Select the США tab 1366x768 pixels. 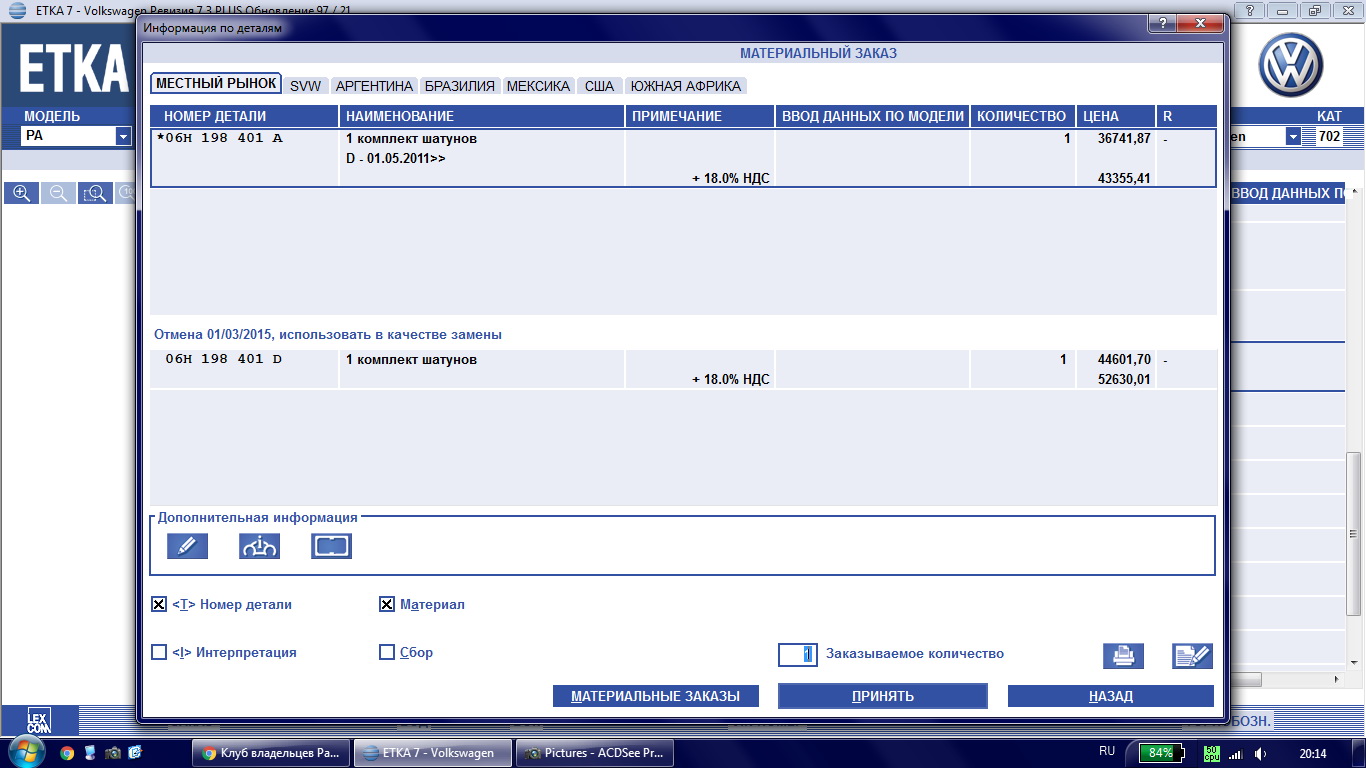pyautogui.click(x=600, y=86)
